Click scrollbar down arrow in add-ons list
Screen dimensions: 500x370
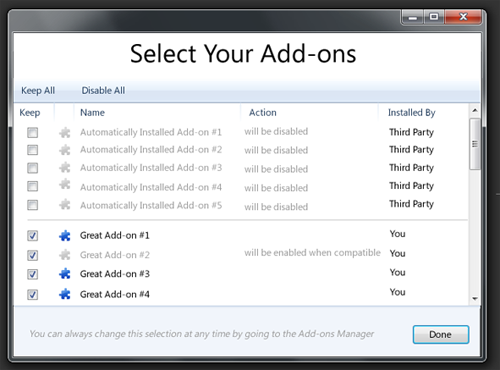475,299
